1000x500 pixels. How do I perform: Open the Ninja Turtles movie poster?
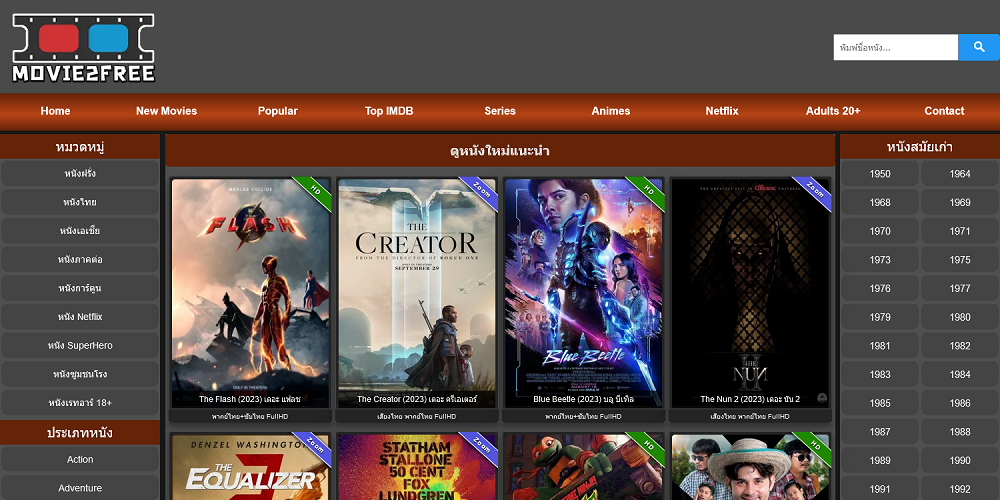point(584,467)
